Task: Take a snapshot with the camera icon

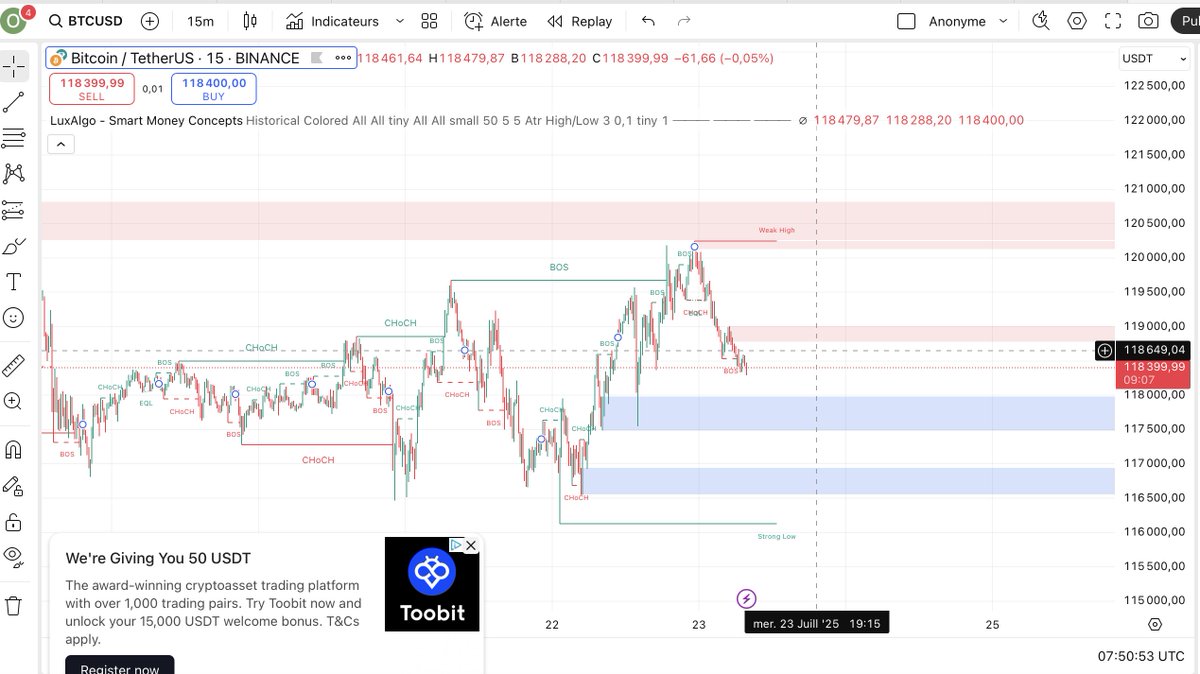Action: 1149,21
